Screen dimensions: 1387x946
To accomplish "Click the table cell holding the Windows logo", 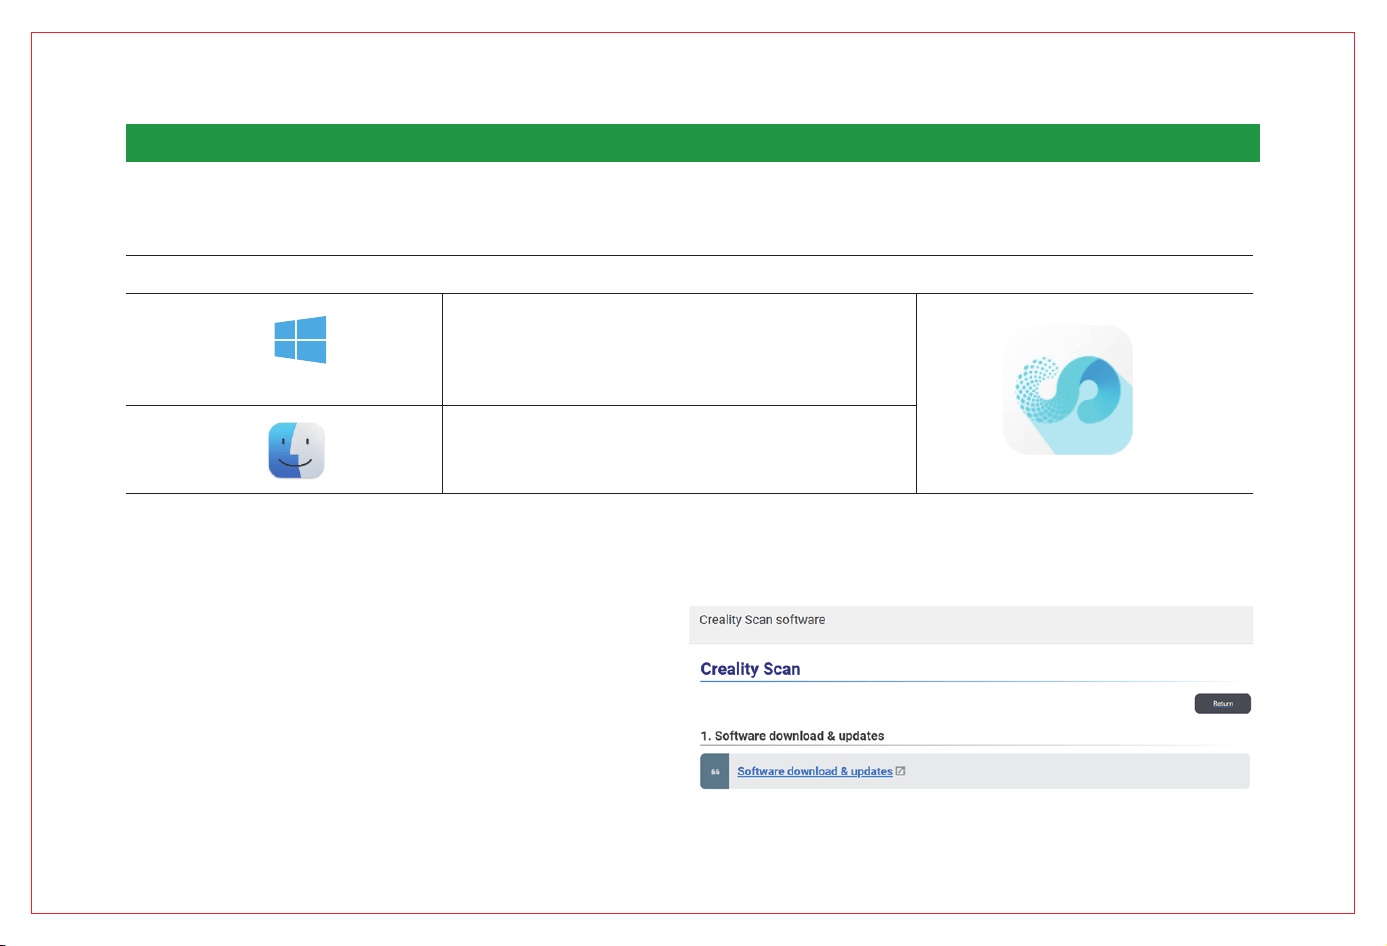I will click(x=284, y=349).
